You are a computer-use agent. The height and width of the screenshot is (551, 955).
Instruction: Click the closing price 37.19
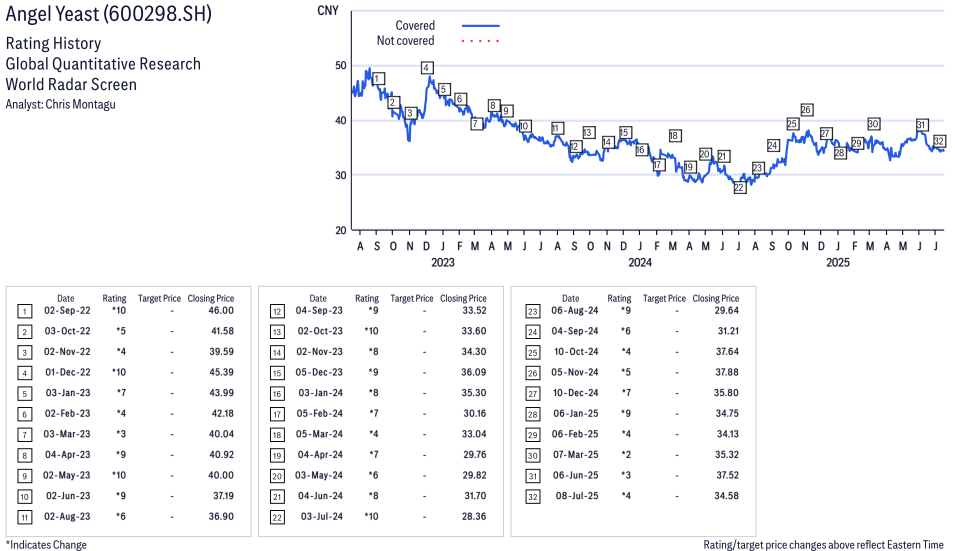point(223,496)
